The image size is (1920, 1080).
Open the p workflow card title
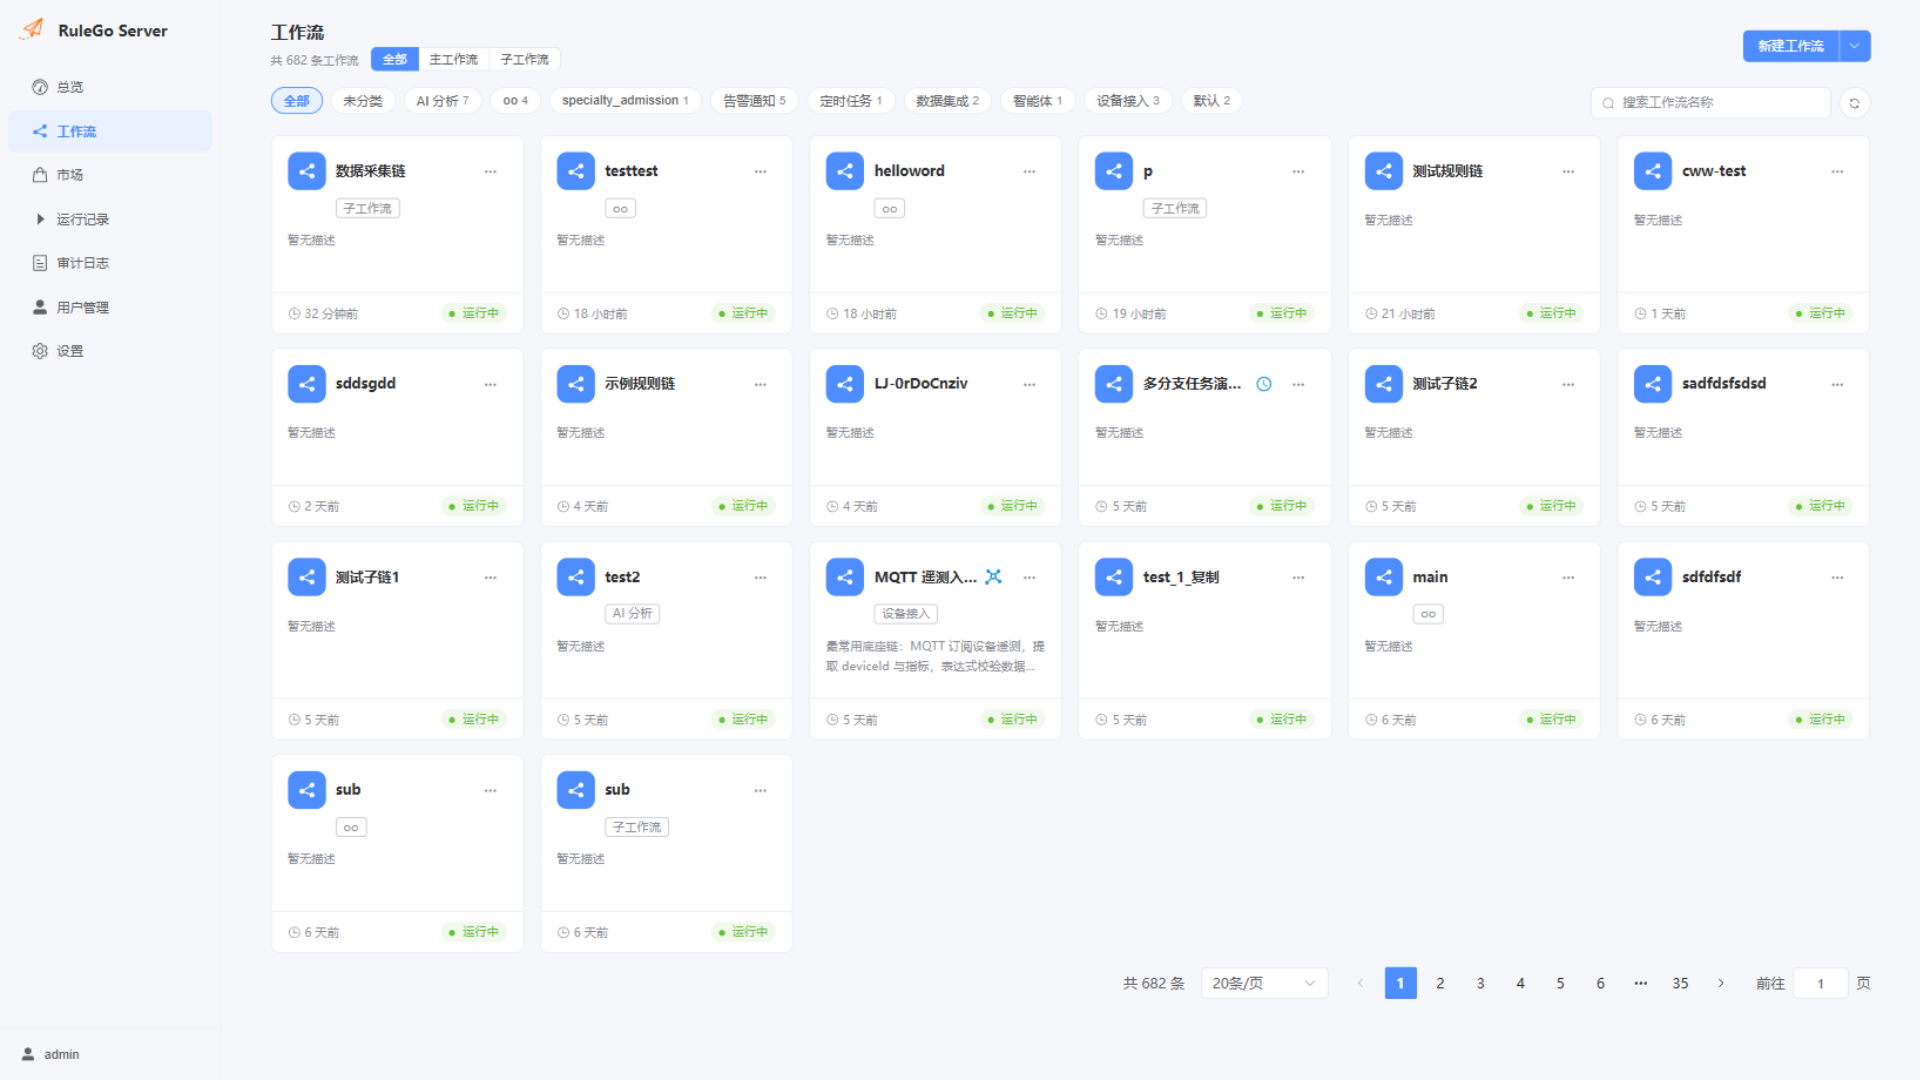[x=1148, y=171]
